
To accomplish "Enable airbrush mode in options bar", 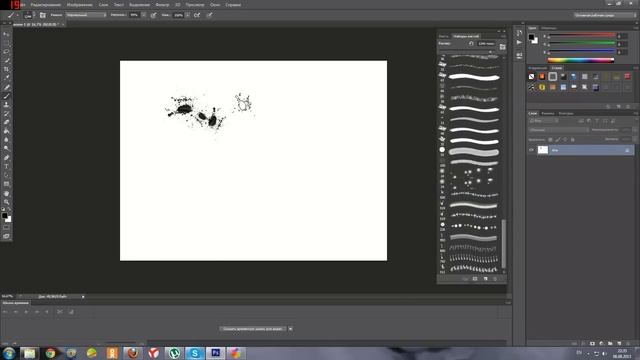I will tap(197, 15).
